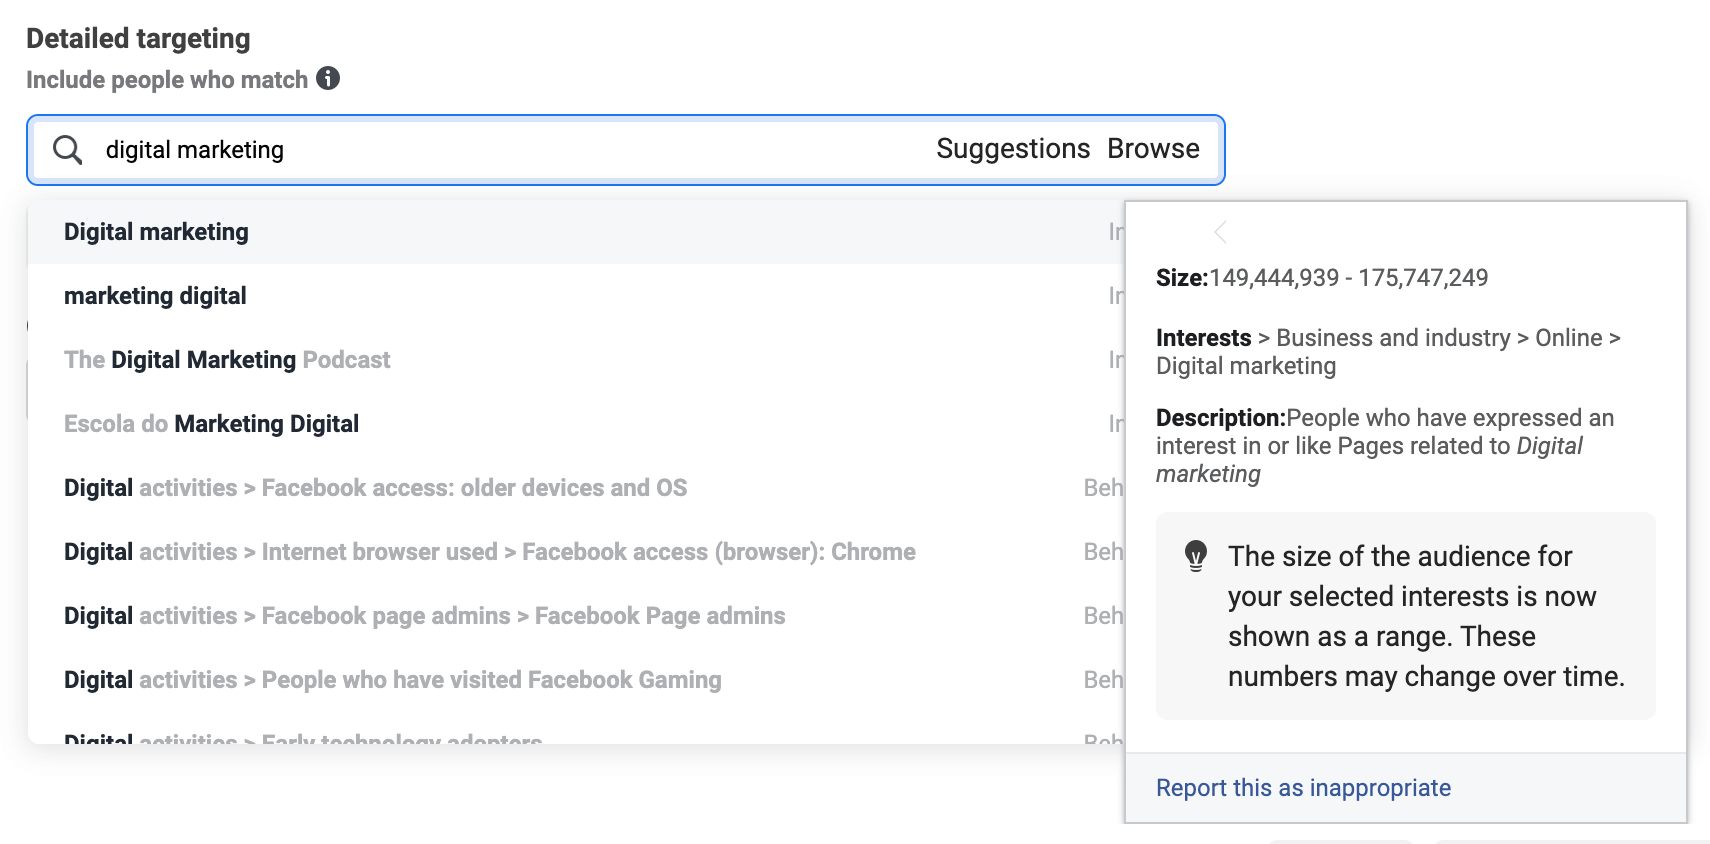Select Facebook access: older devices and OS
This screenshot has width=1710, height=844.
(x=474, y=488)
